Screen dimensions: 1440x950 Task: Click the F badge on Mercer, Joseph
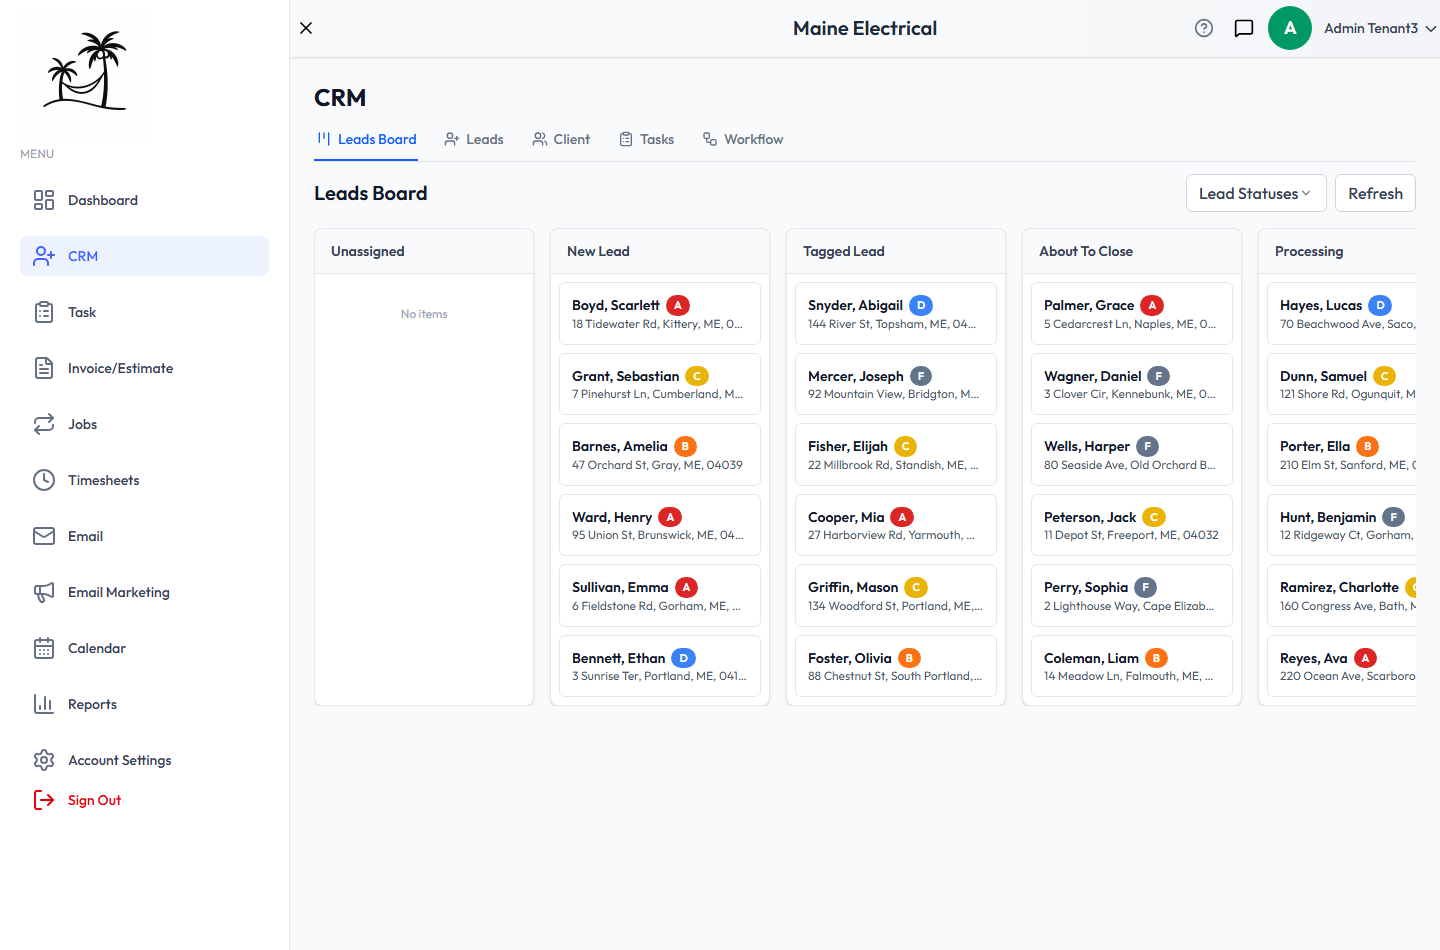pyautogui.click(x=921, y=376)
